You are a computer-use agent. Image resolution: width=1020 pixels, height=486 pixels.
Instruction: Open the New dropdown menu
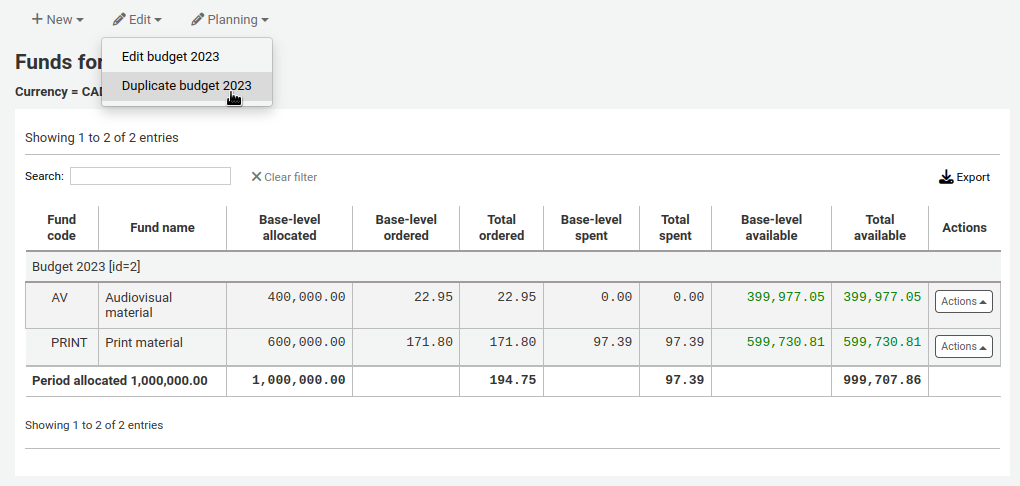pos(58,20)
